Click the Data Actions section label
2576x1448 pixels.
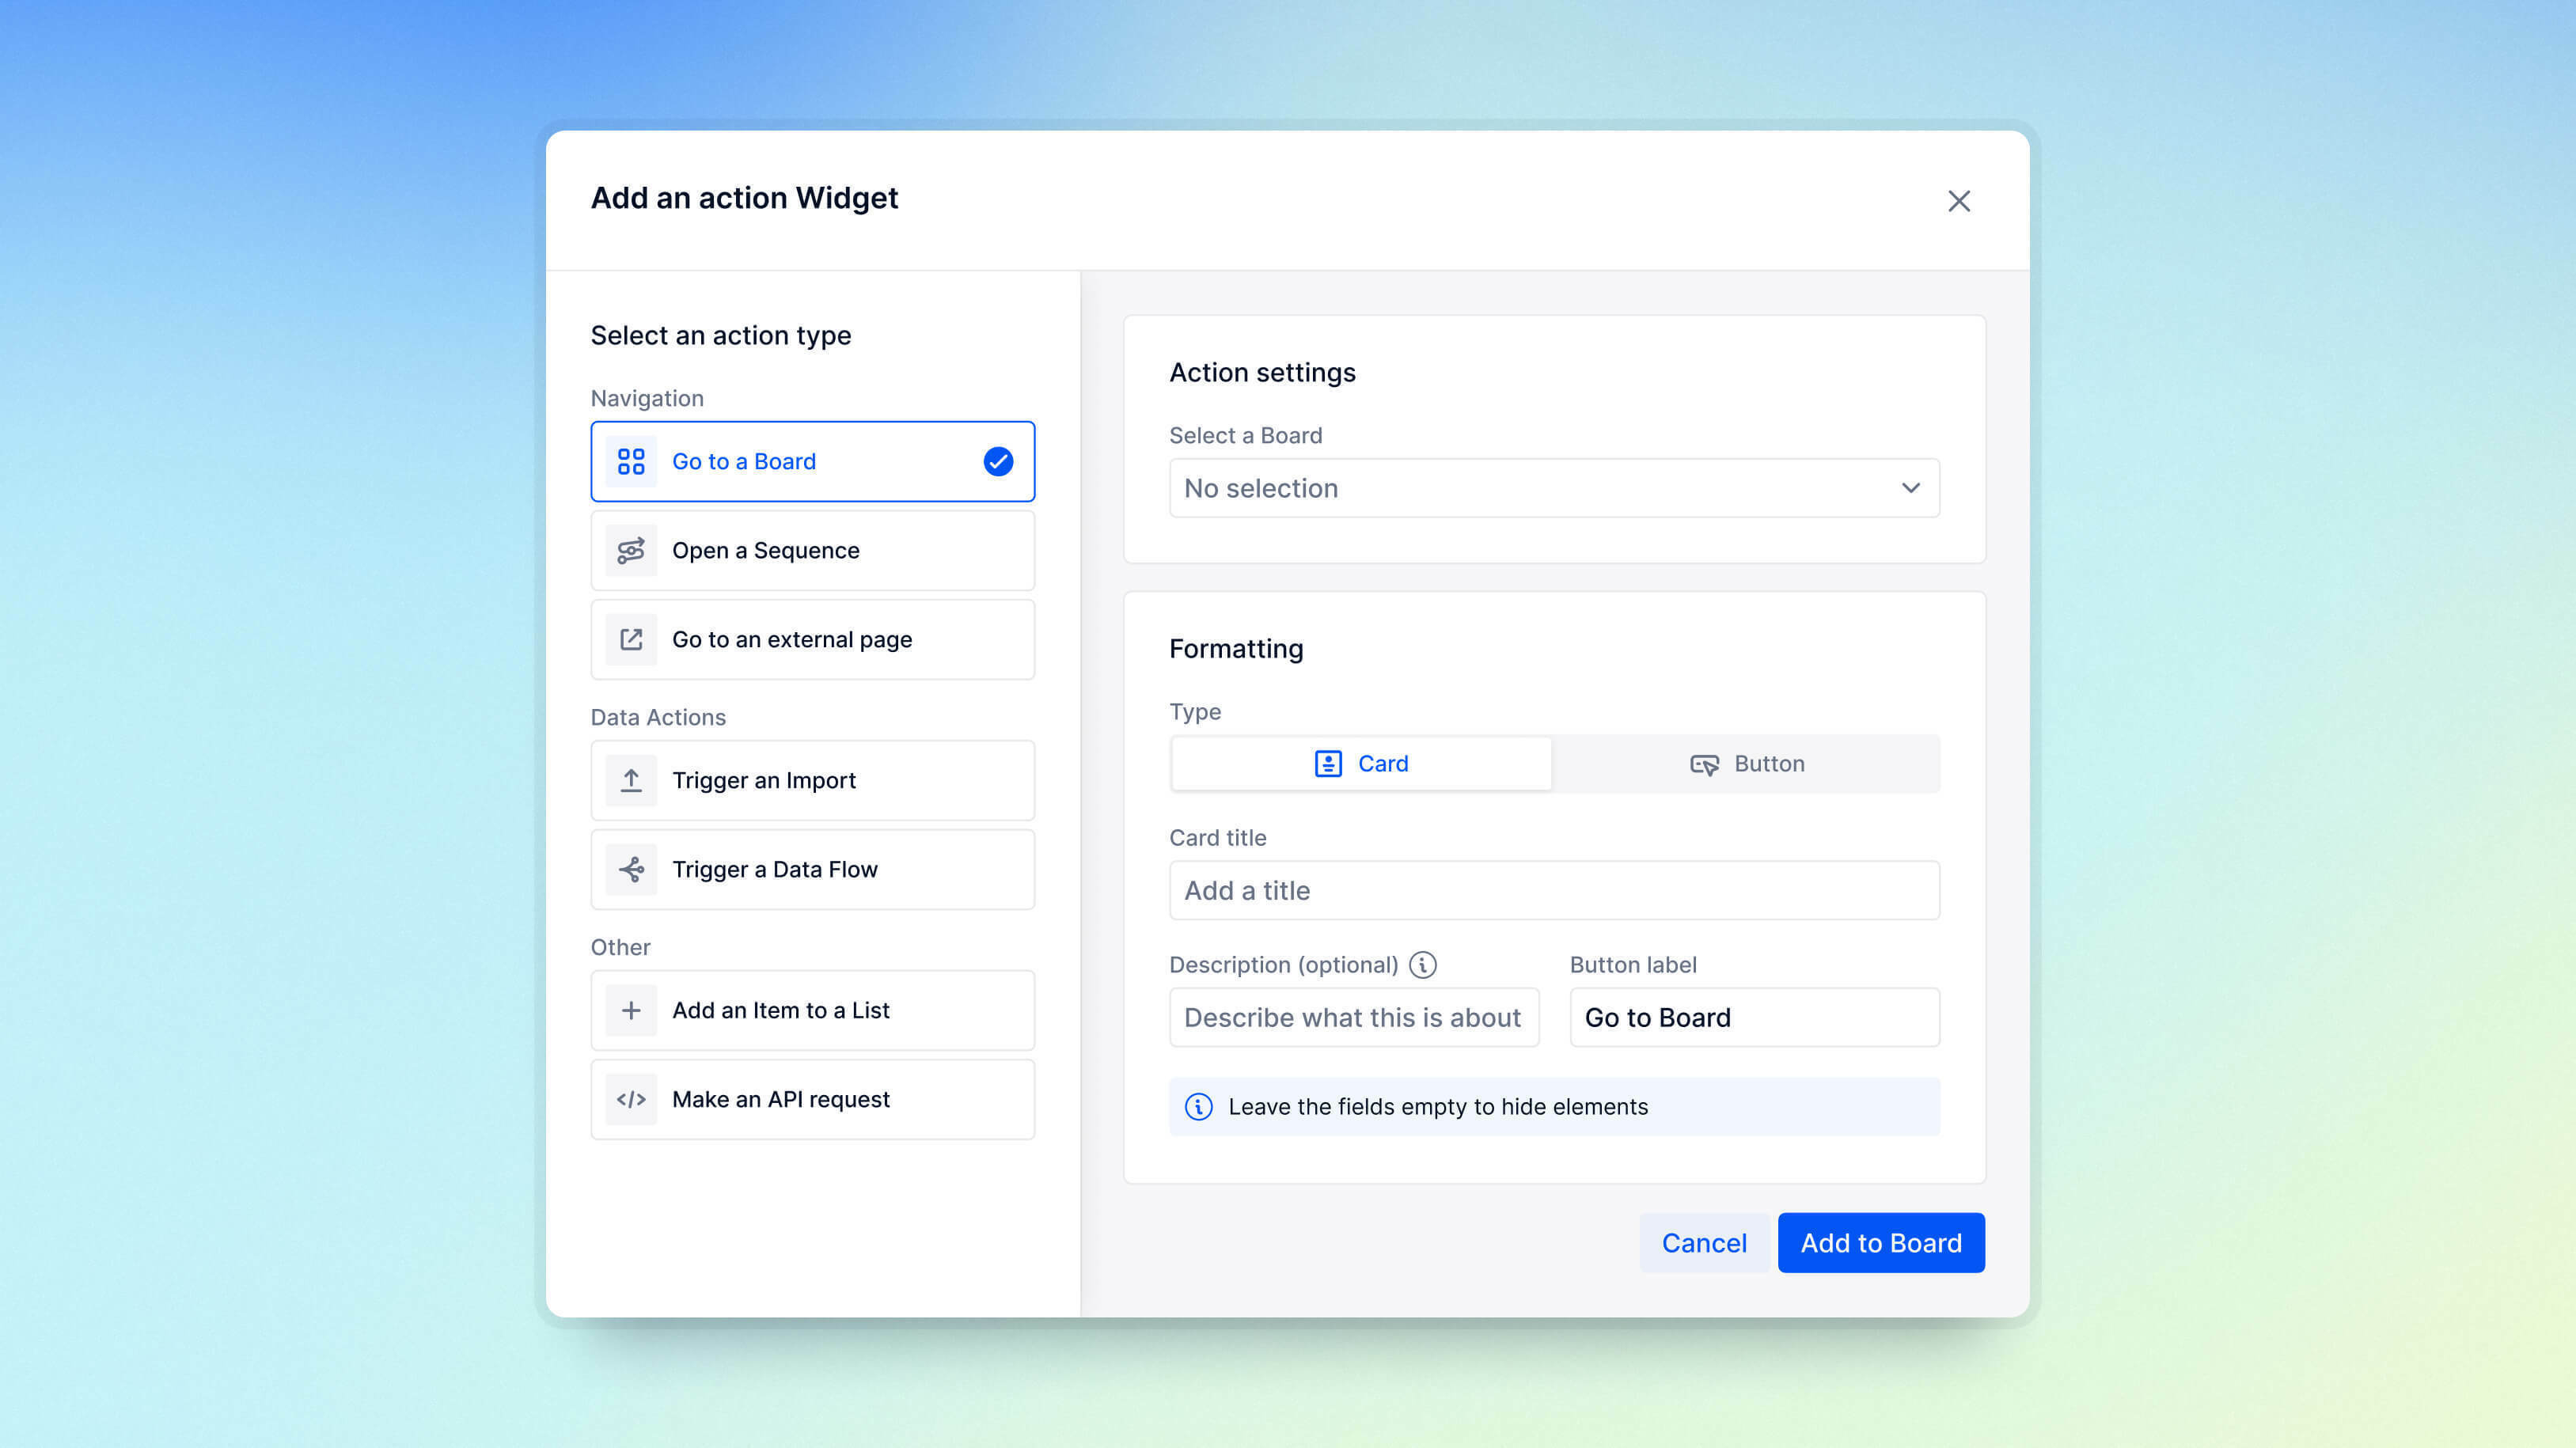coord(658,717)
